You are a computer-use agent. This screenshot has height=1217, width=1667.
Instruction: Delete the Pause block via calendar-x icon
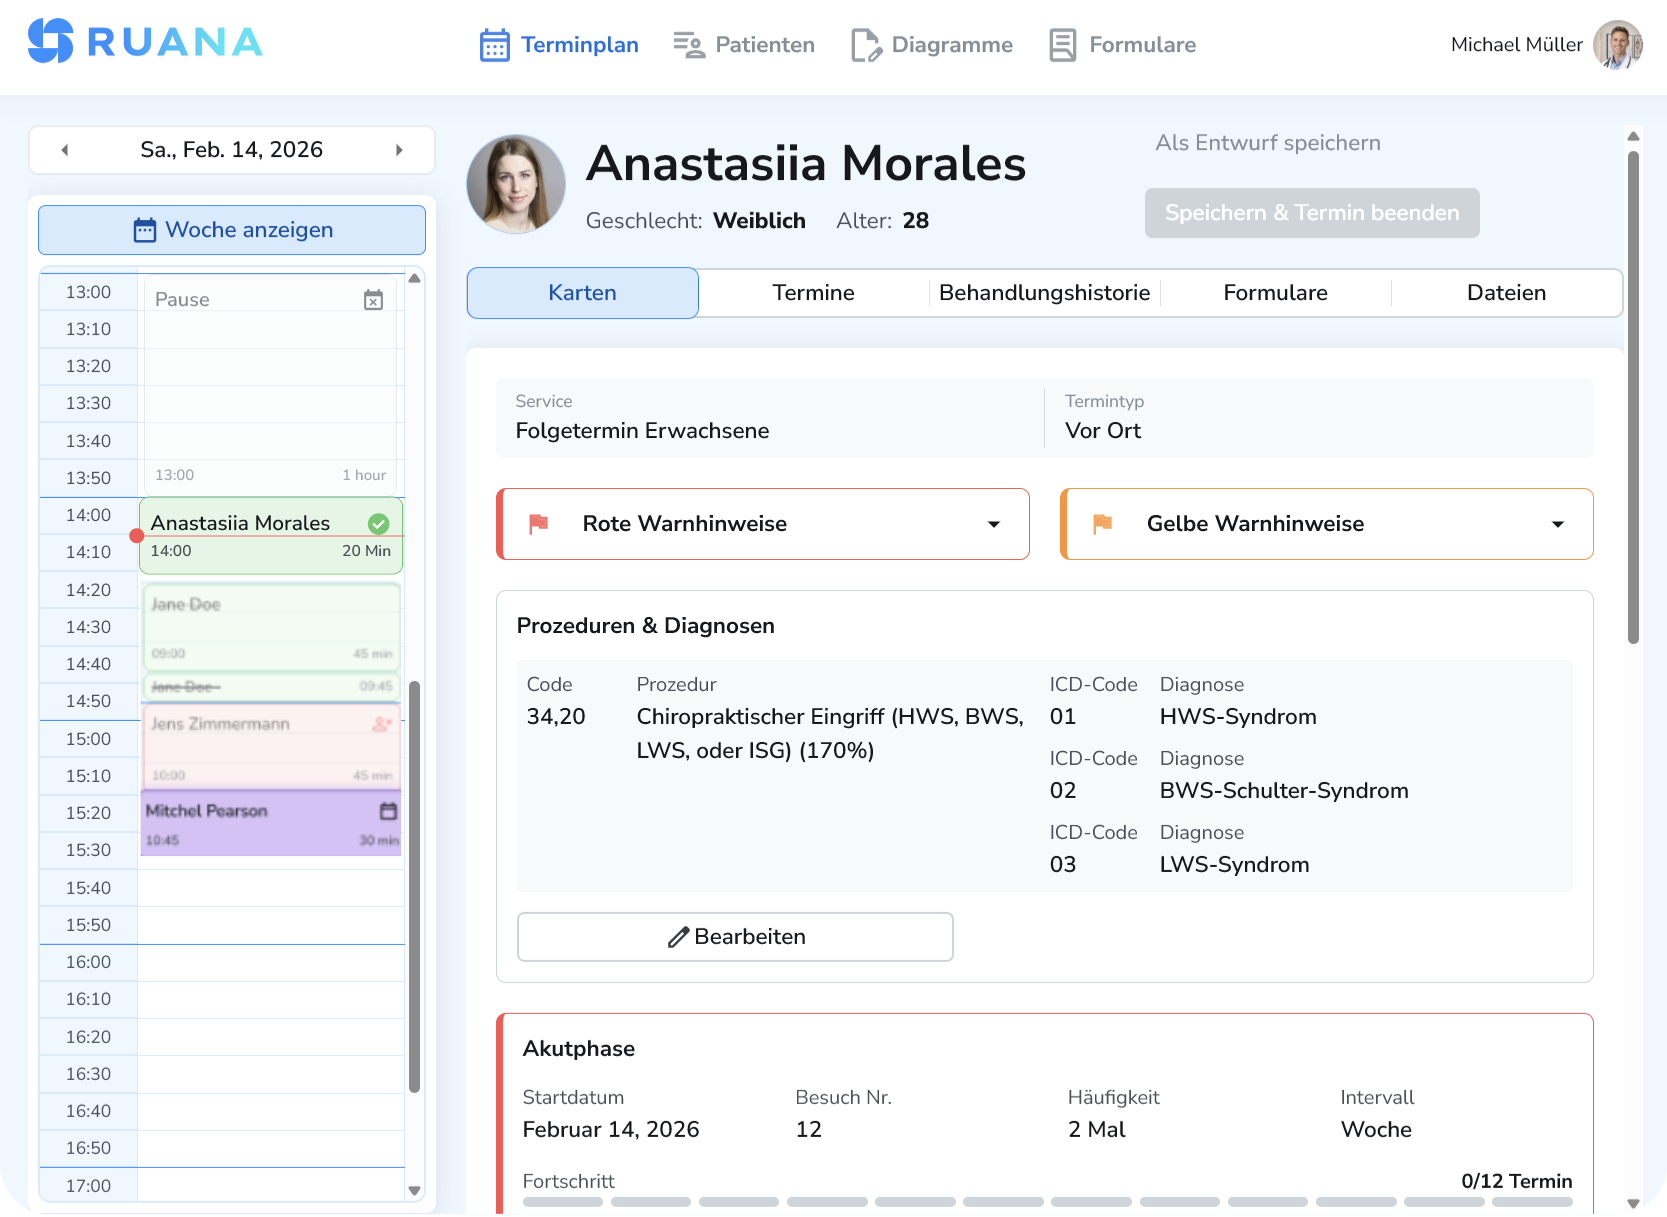(374, 299)
